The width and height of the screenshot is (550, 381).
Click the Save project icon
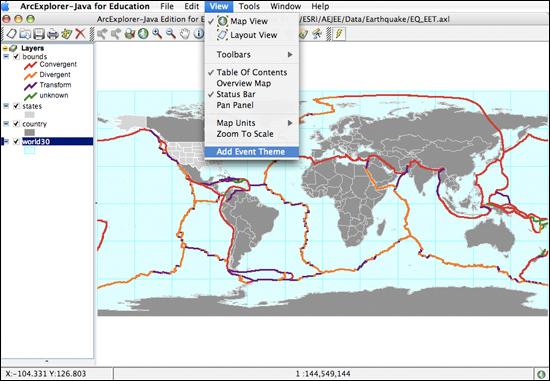click(x=39, y=34)
